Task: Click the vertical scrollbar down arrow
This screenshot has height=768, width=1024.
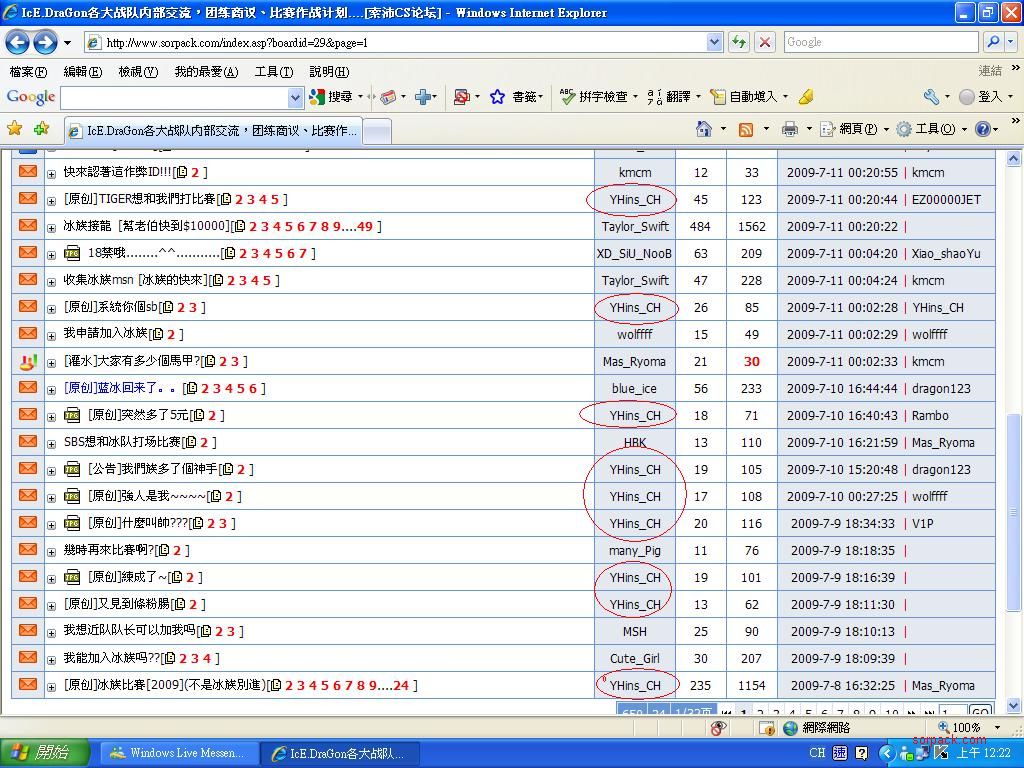Action: tap(1013, 706)
